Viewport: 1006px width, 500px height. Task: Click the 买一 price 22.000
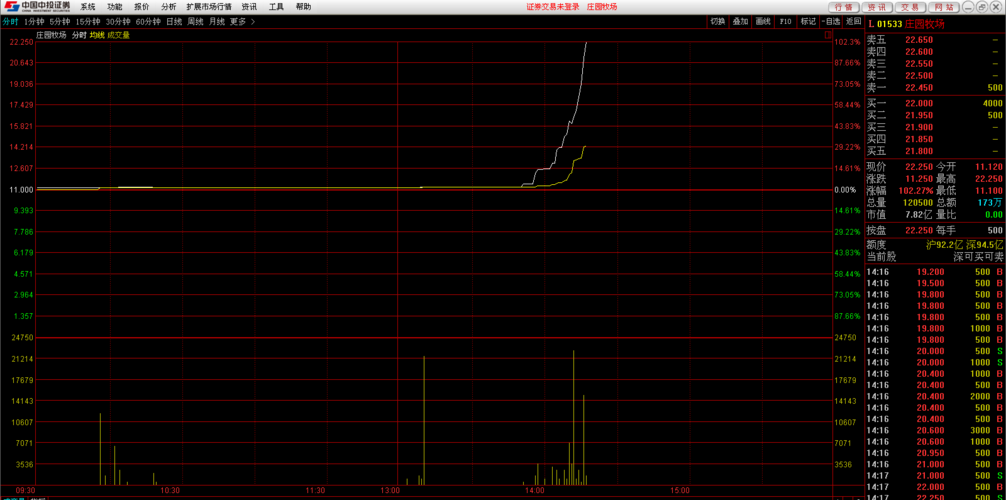click(919, 103)
